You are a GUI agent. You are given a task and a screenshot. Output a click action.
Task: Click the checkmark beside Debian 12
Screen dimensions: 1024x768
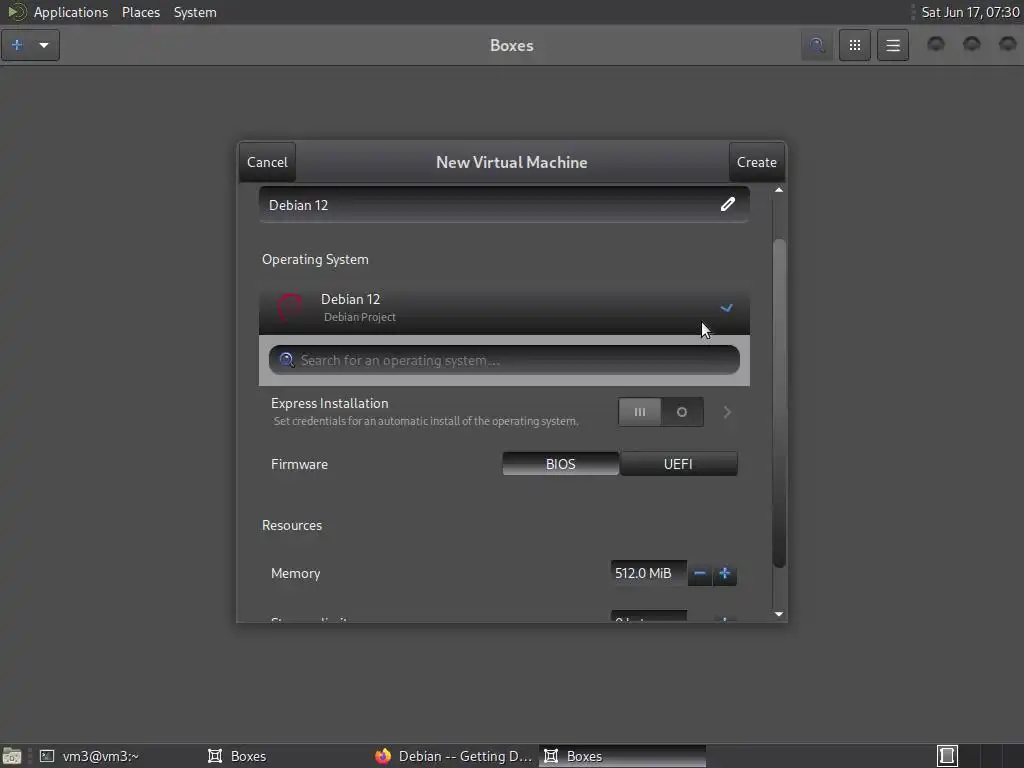(x=726, y=308)
